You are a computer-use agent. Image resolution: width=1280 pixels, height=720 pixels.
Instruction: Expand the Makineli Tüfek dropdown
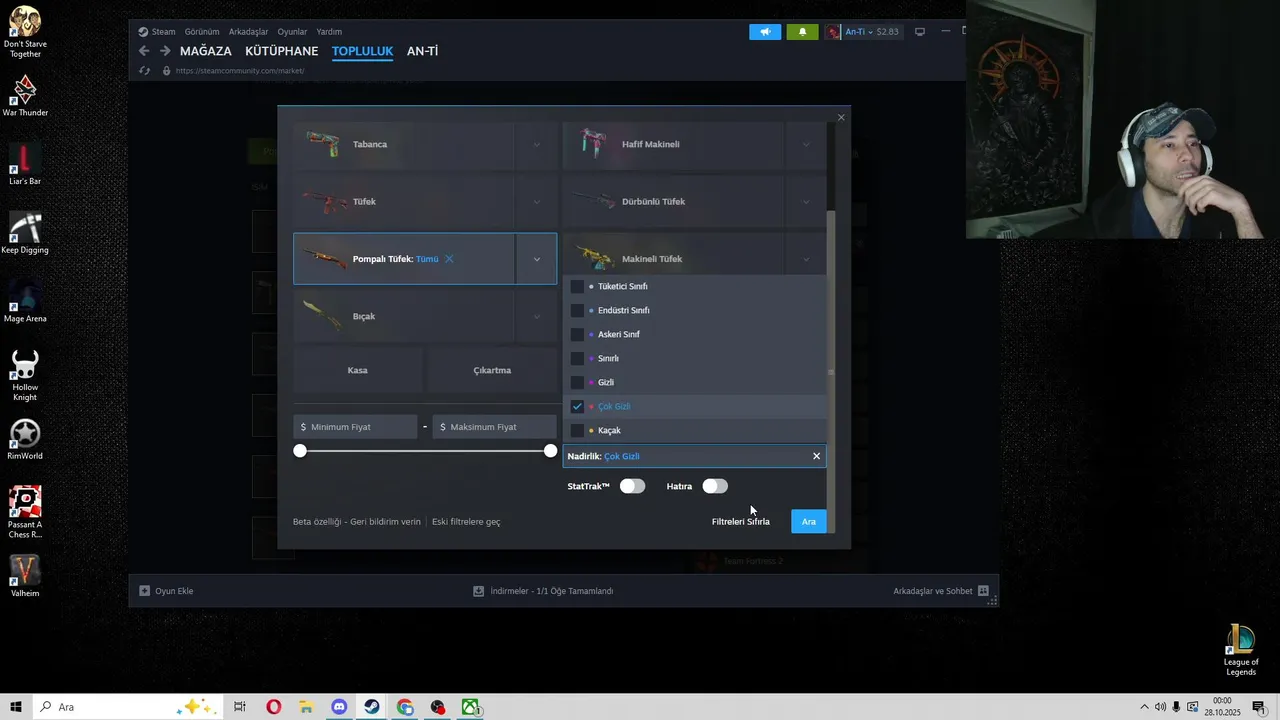tap(806, 259)
